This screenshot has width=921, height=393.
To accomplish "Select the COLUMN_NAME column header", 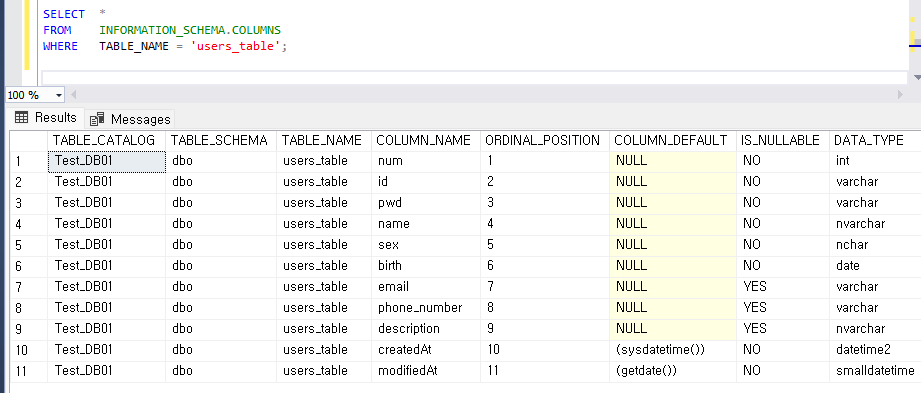I will point(426,140).
